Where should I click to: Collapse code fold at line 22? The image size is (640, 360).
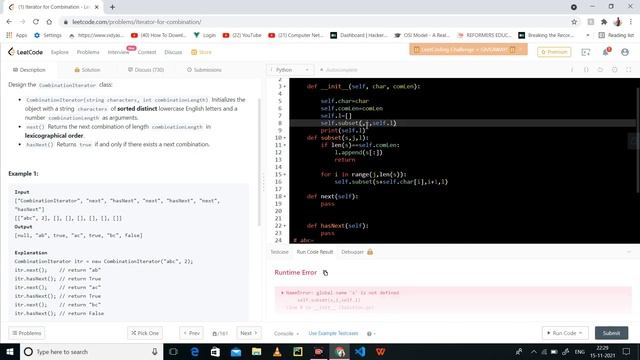tap(284, 226)
